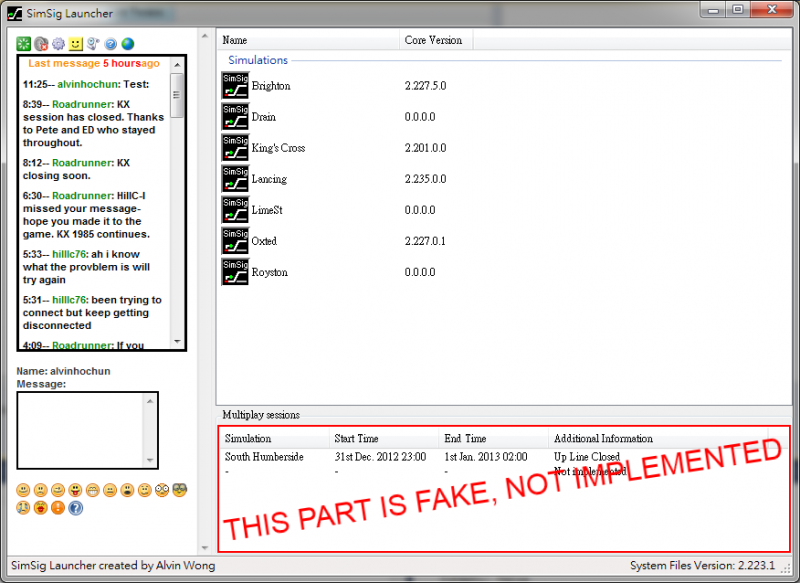
Task: Open the blue question mark icon in chat toolbar
Action: pyautogui.click(x=110, y=44)
